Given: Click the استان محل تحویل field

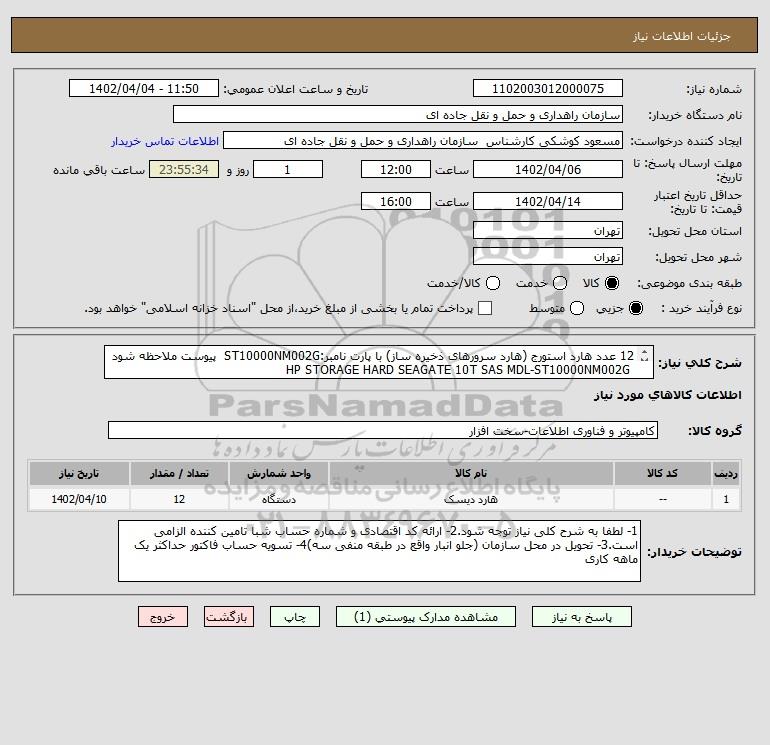Looking at the screenshot, I should 548,230.
